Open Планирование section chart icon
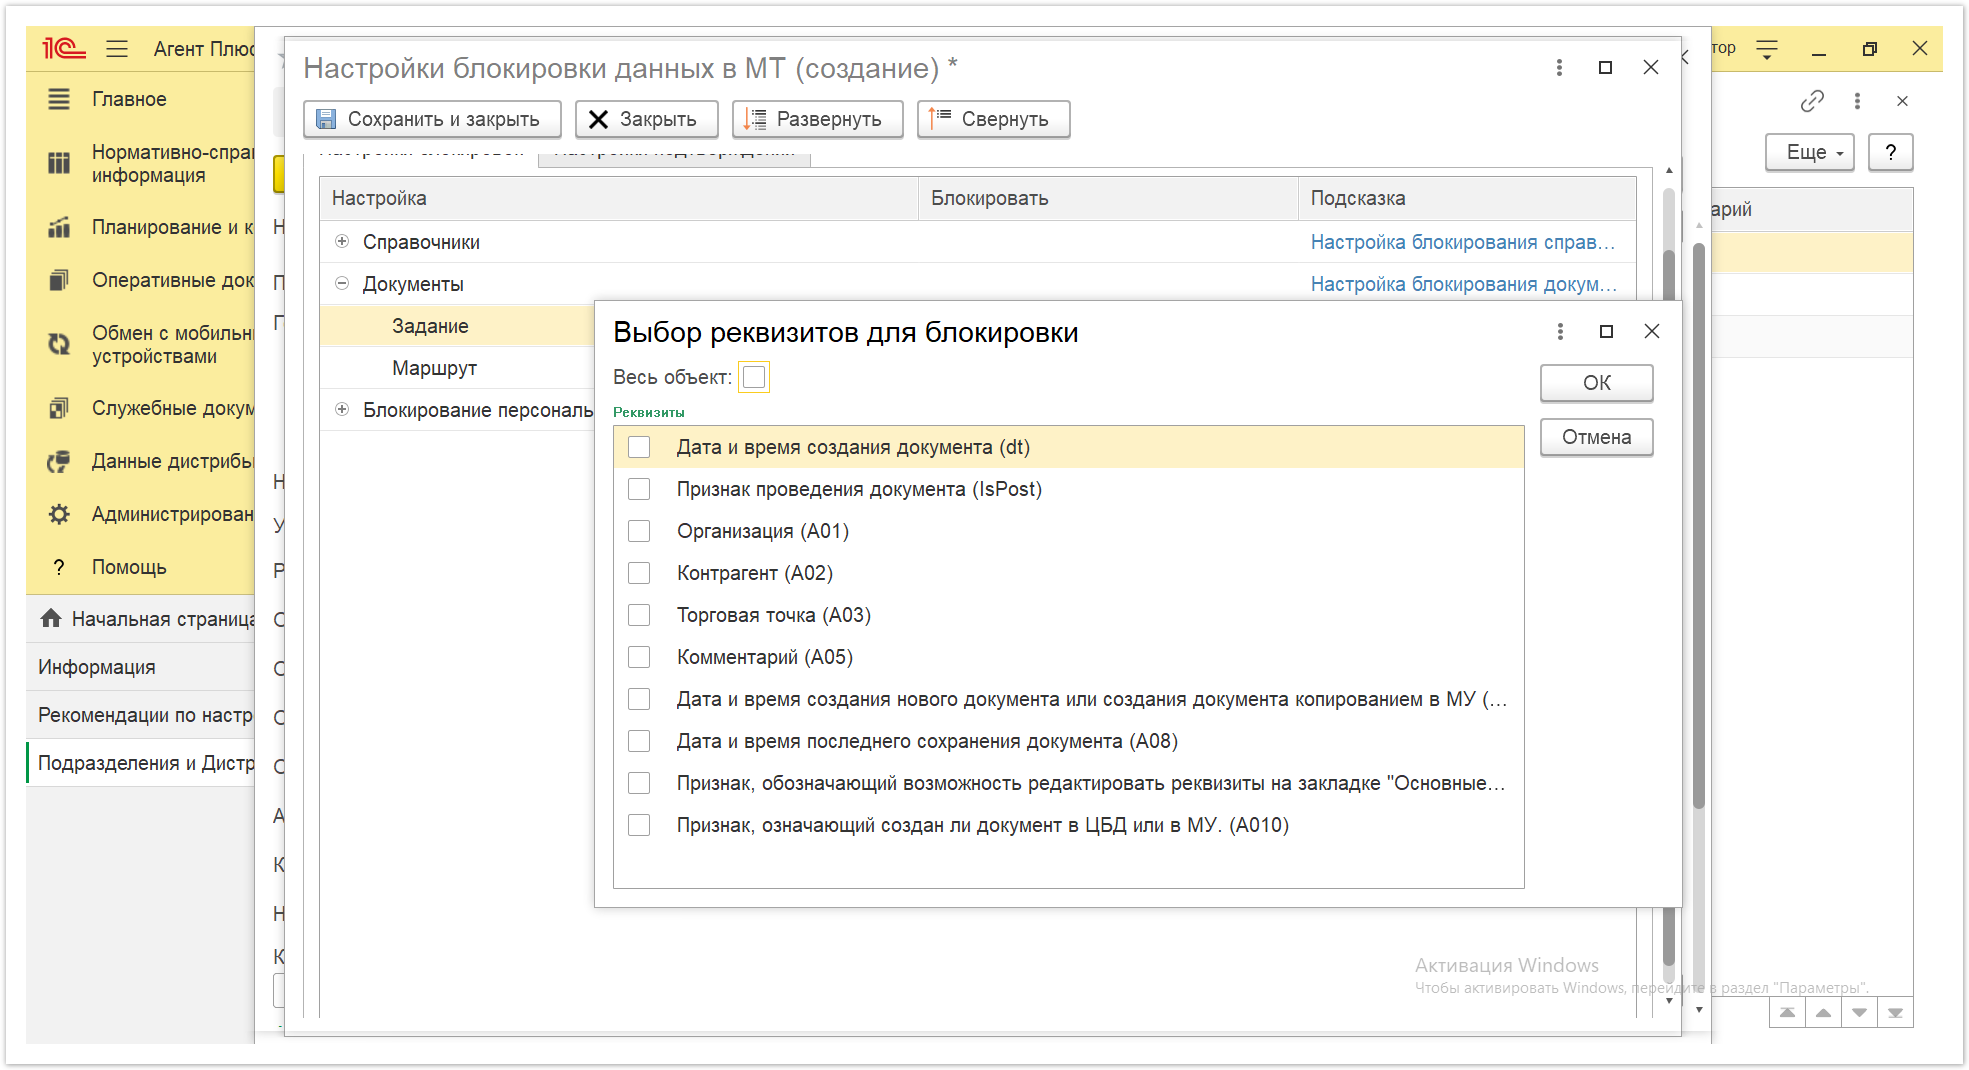This screenshot has width=1969, height=1070. tap(59, 227)
